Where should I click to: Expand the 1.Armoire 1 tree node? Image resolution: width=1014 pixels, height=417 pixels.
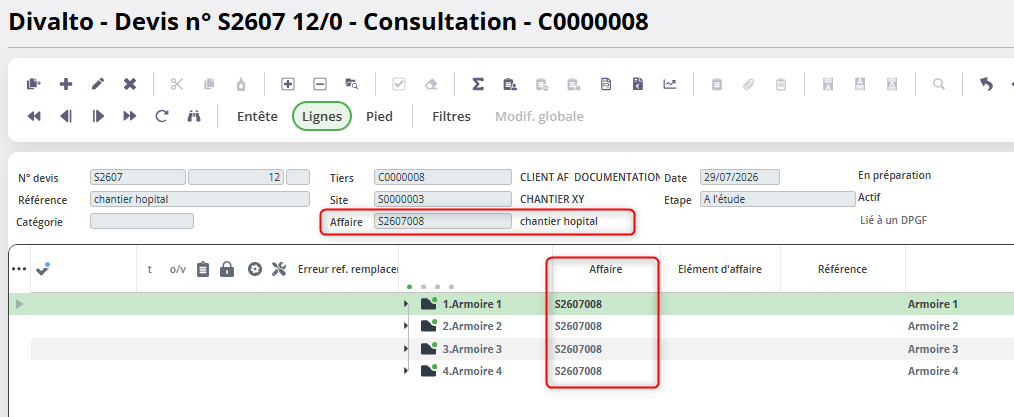pyautogui.click(x=406, y=304)
